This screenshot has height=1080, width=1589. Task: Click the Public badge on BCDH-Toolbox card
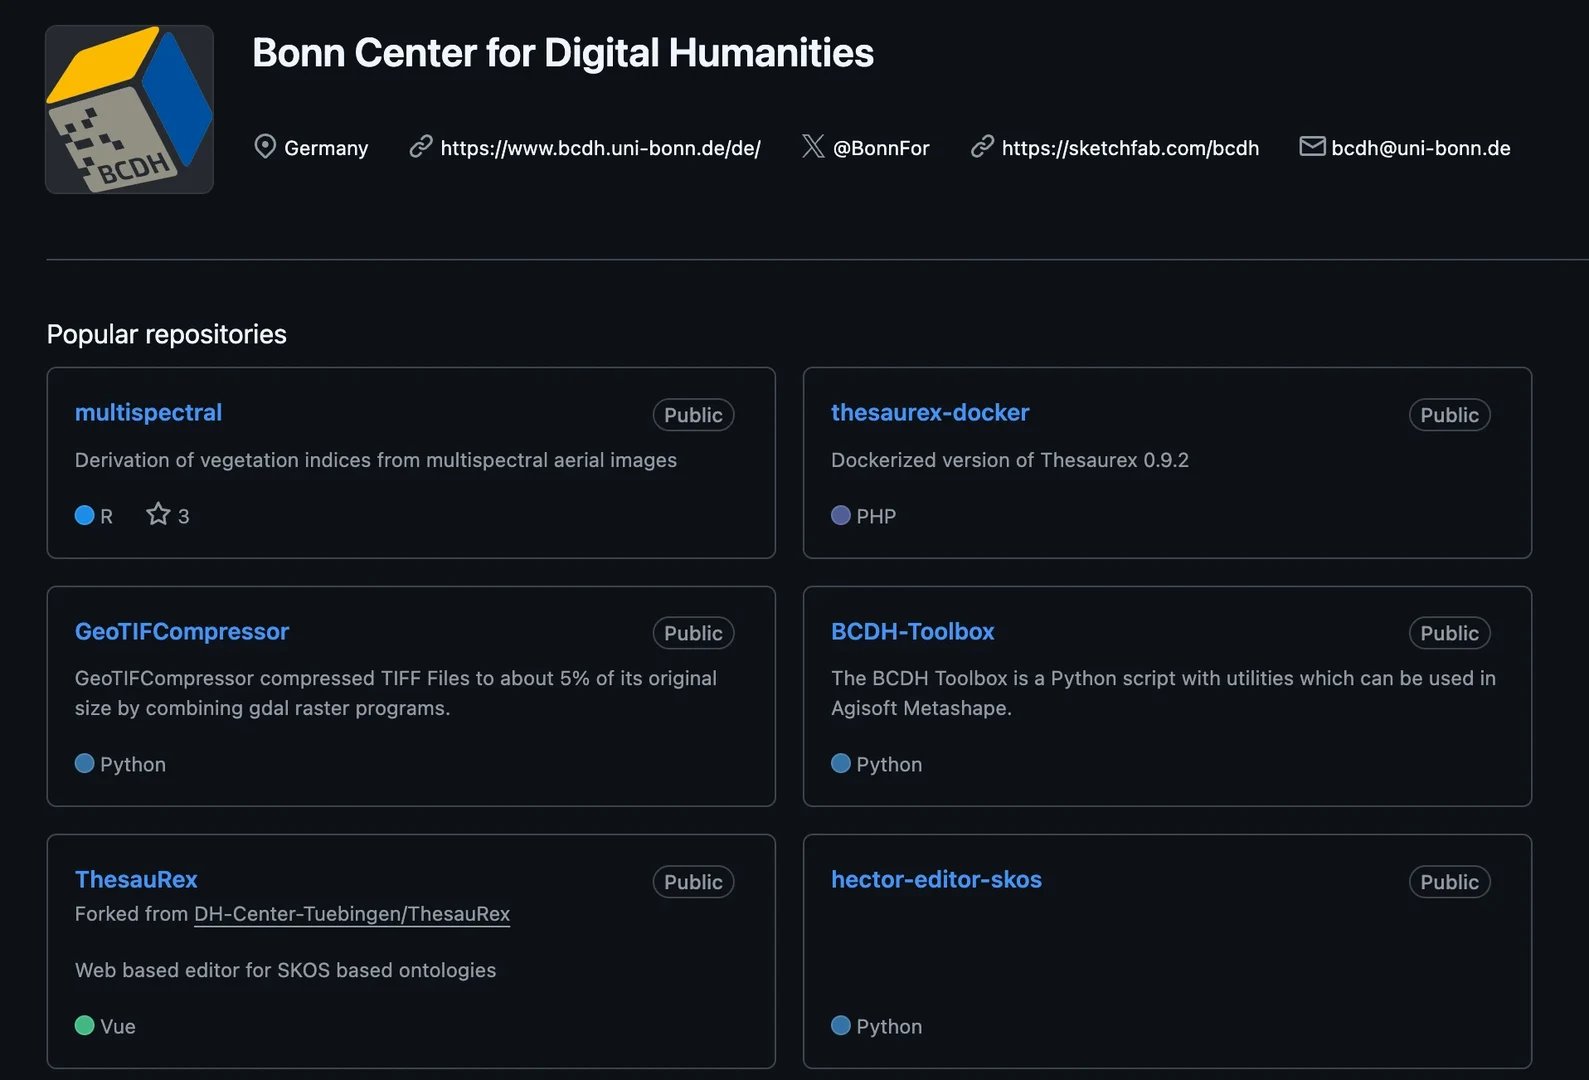1449,633
